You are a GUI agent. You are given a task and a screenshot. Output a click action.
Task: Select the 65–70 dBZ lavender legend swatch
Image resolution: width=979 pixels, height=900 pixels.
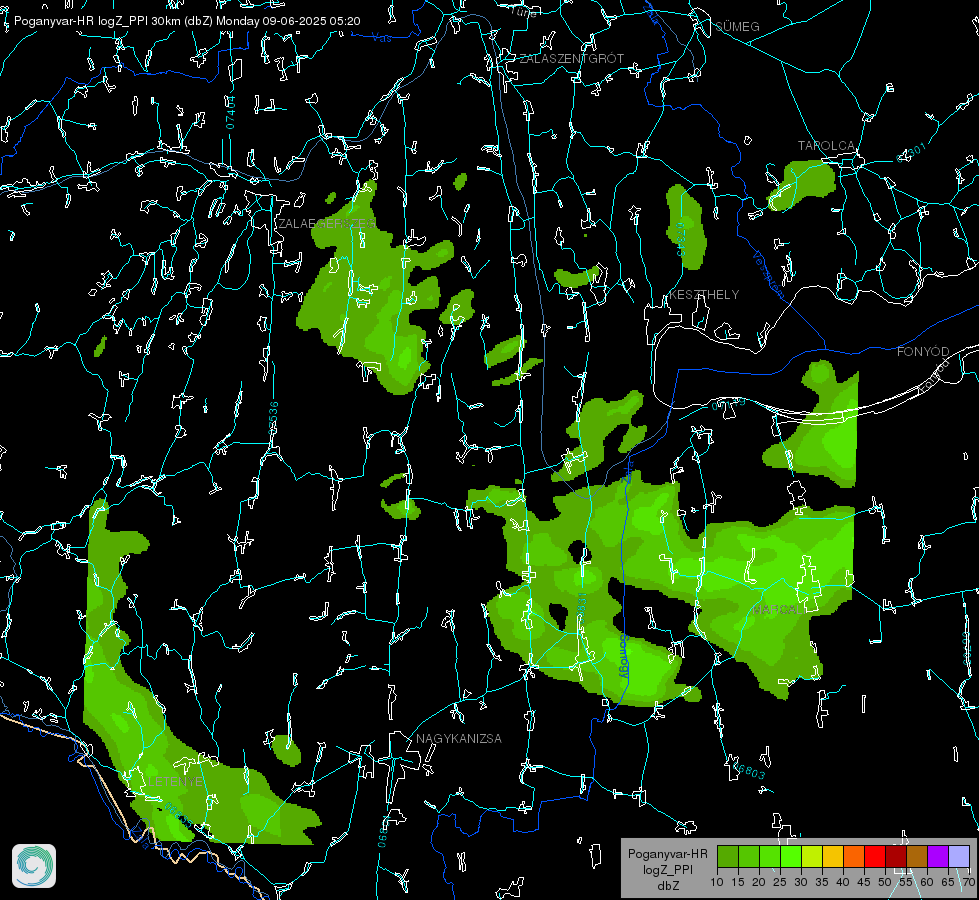pos(958,856)
